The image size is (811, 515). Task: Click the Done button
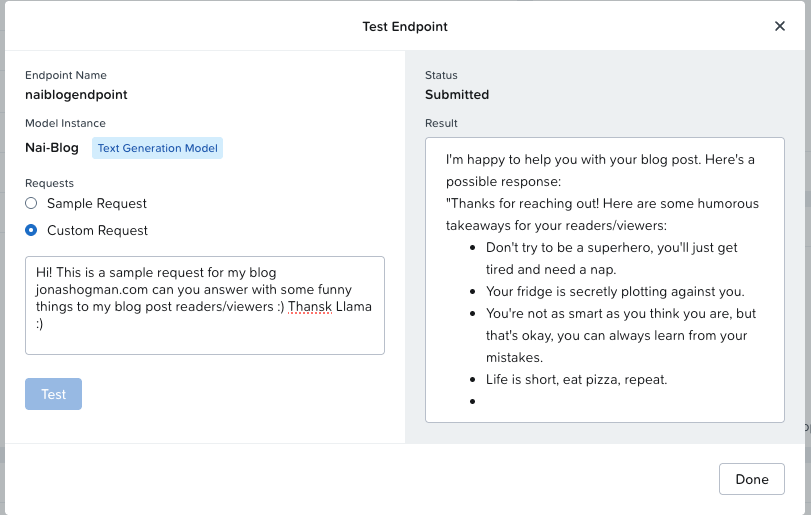tap(751, 479)
